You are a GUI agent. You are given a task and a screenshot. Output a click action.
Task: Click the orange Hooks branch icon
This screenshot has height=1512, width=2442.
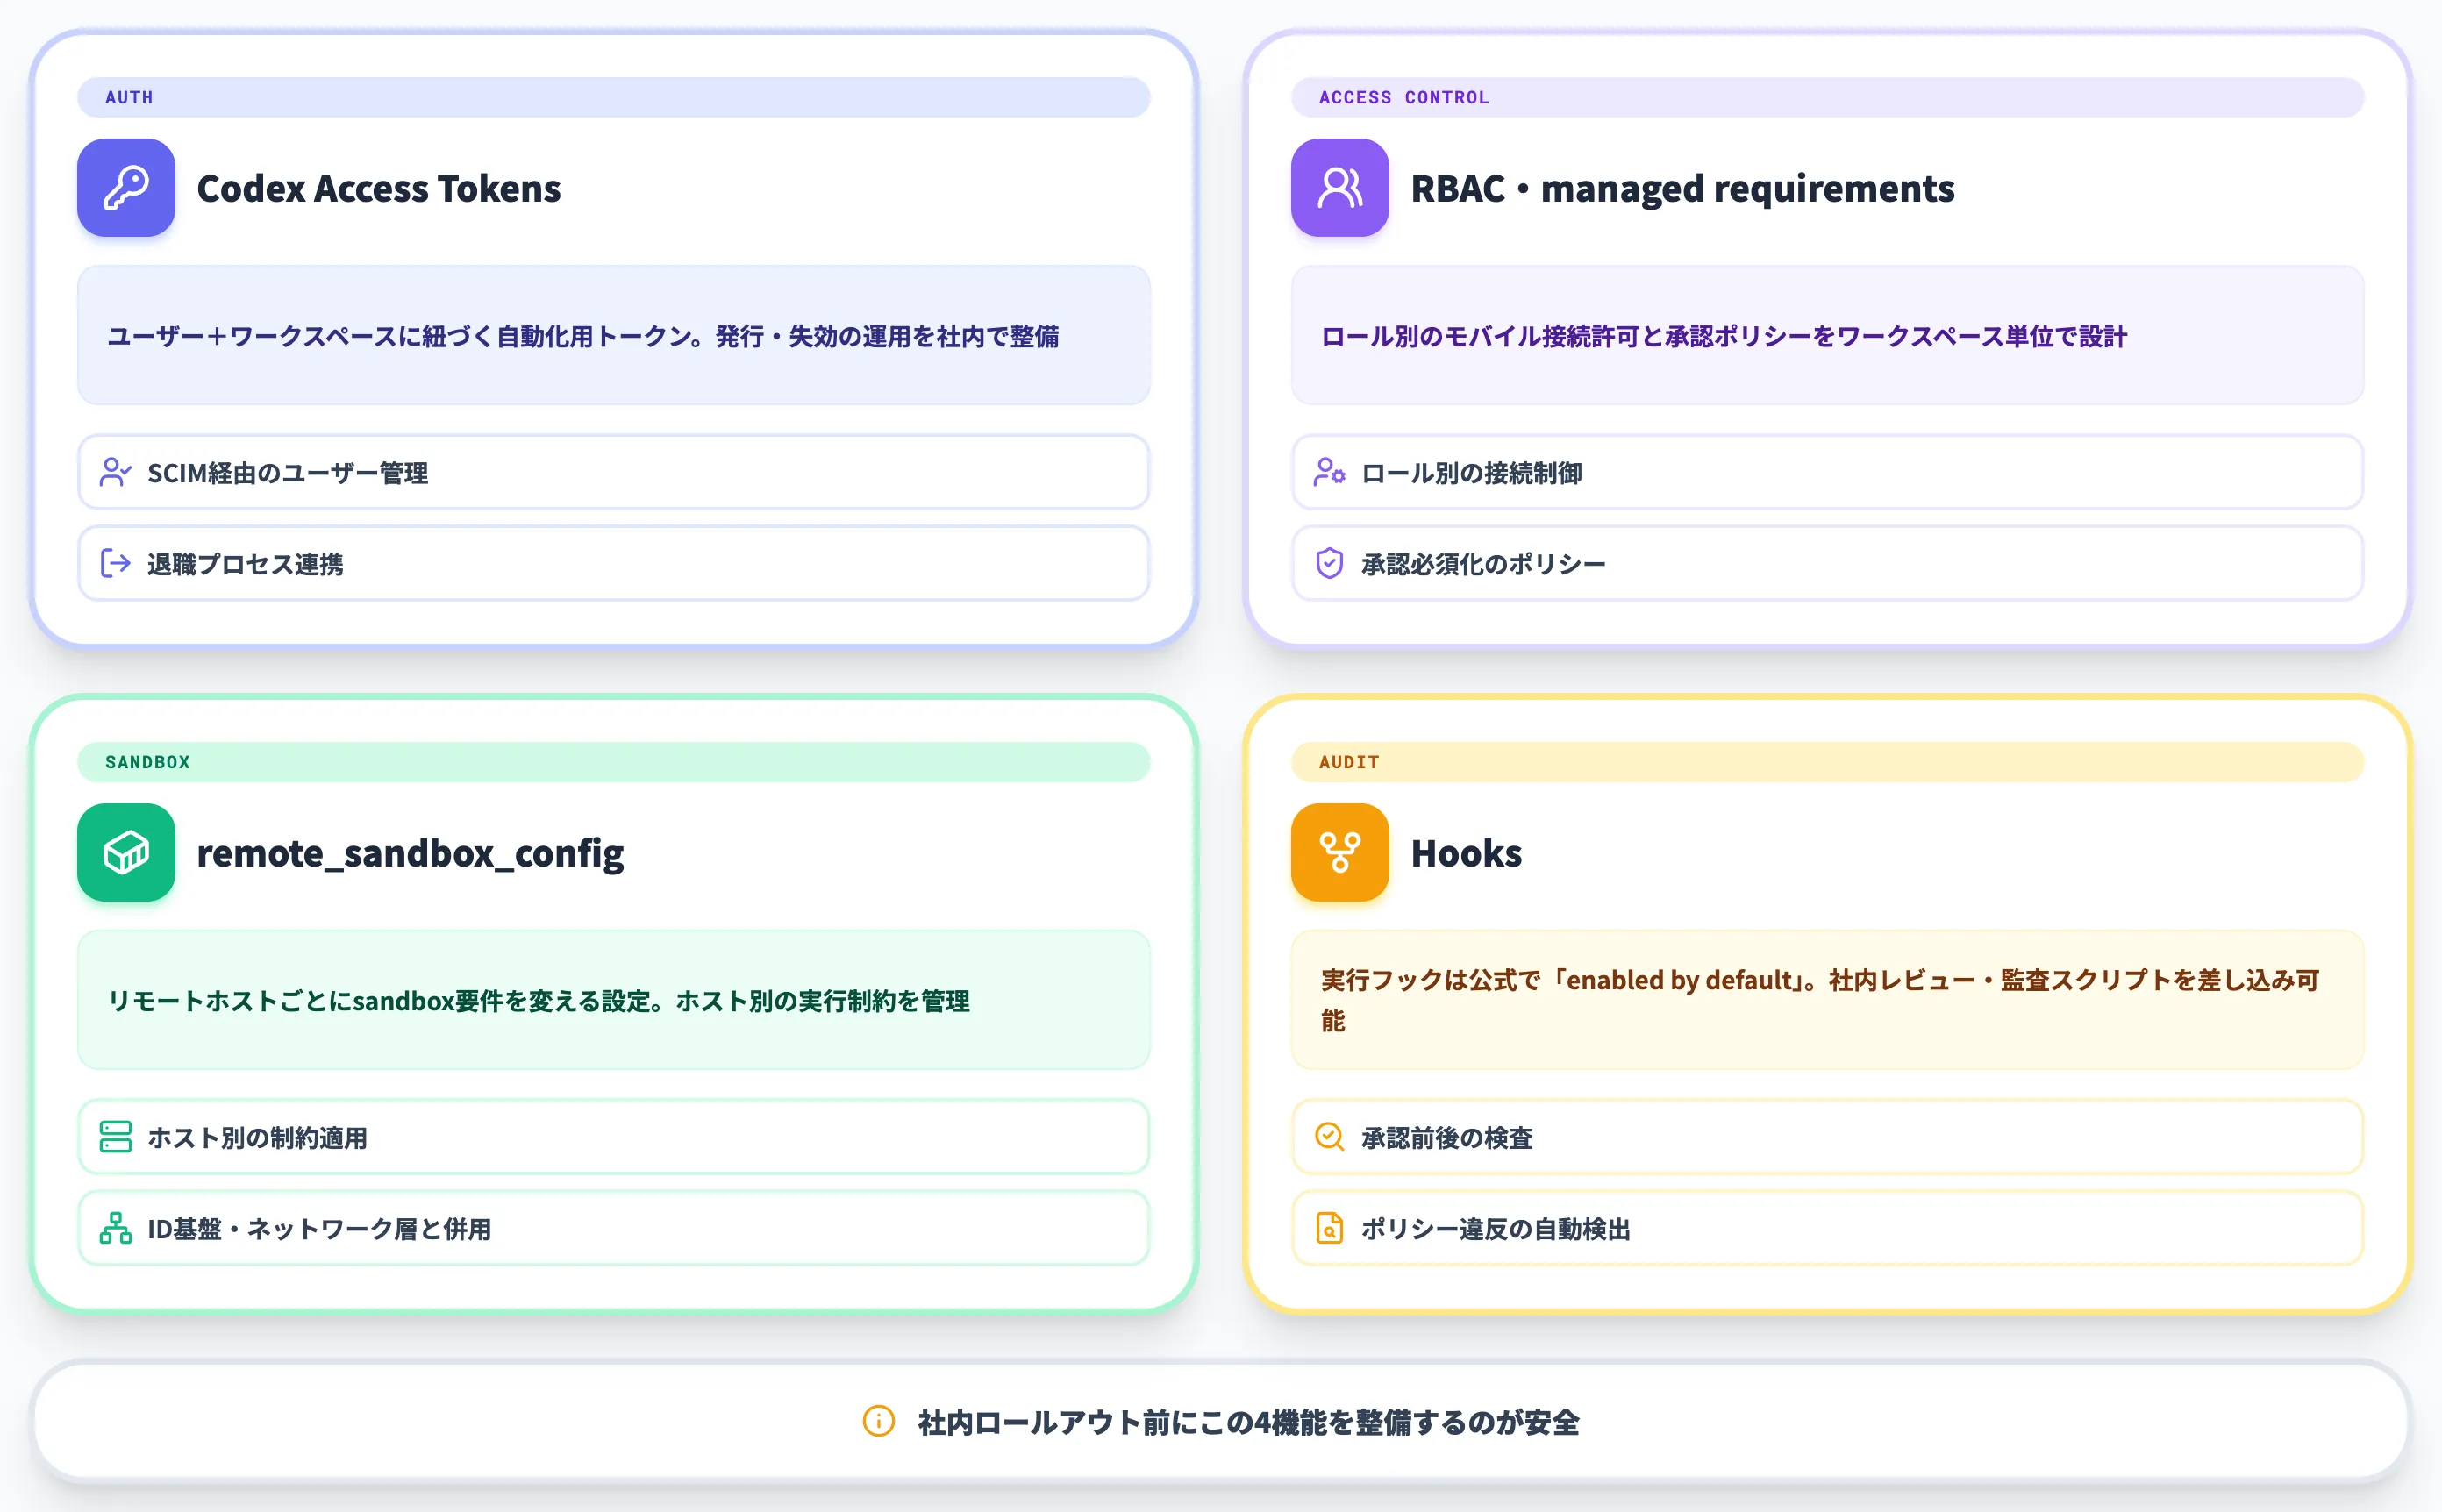click(1339, 852)
